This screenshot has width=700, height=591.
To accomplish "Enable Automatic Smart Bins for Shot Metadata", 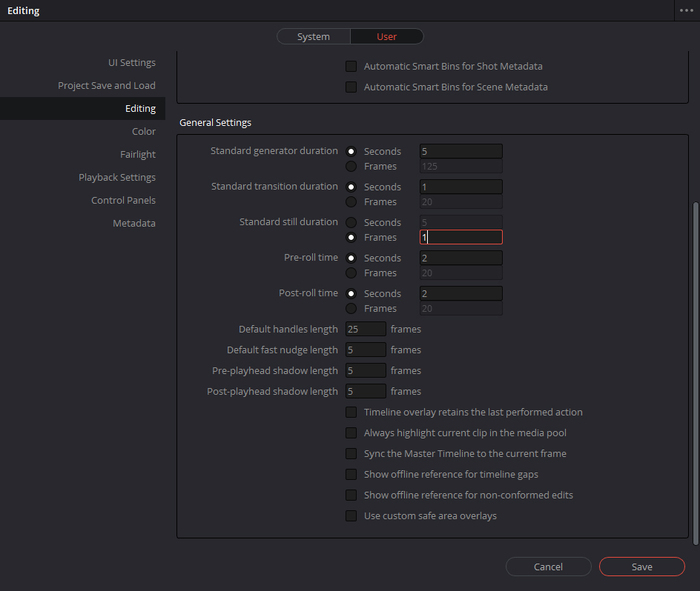I will click(x=351, y=66).
